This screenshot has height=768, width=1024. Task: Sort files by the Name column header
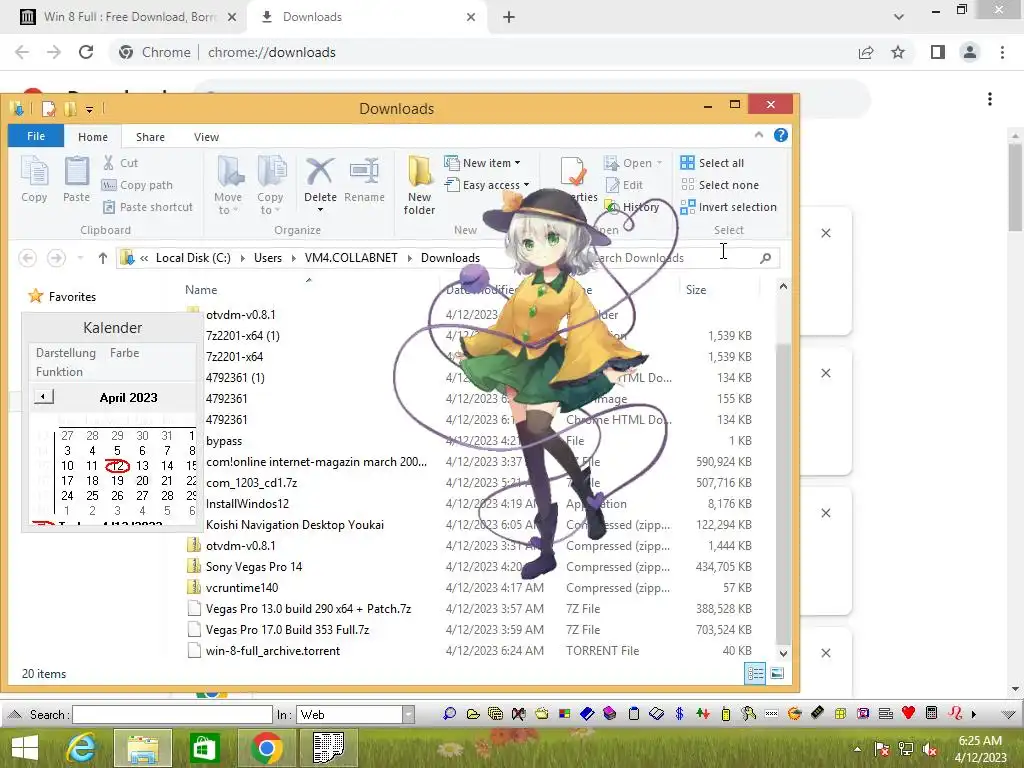[200, 290]
